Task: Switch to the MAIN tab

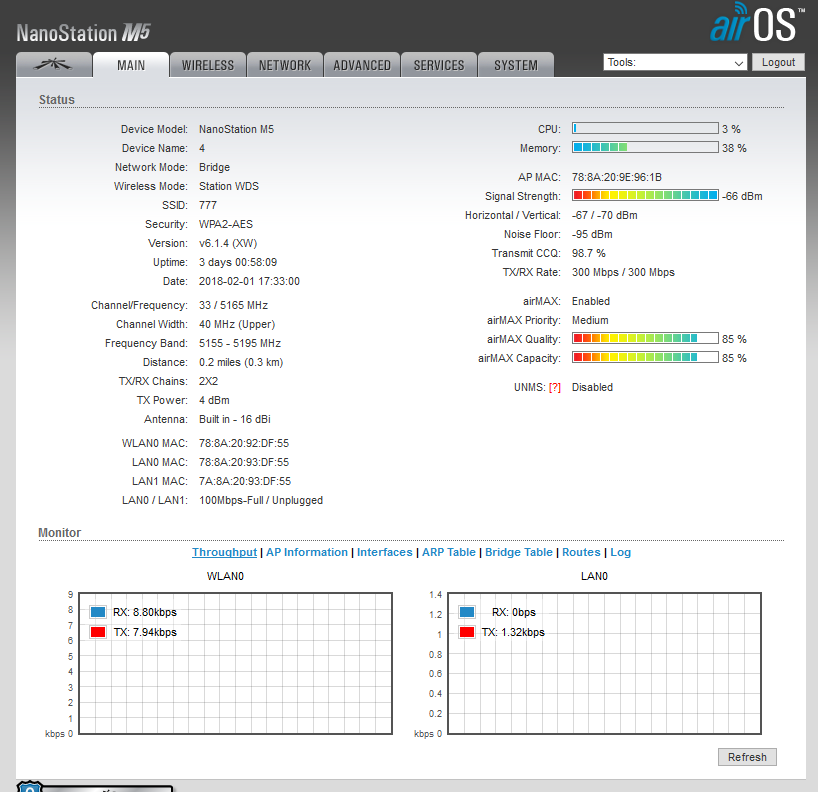Action: click(131, 65)
